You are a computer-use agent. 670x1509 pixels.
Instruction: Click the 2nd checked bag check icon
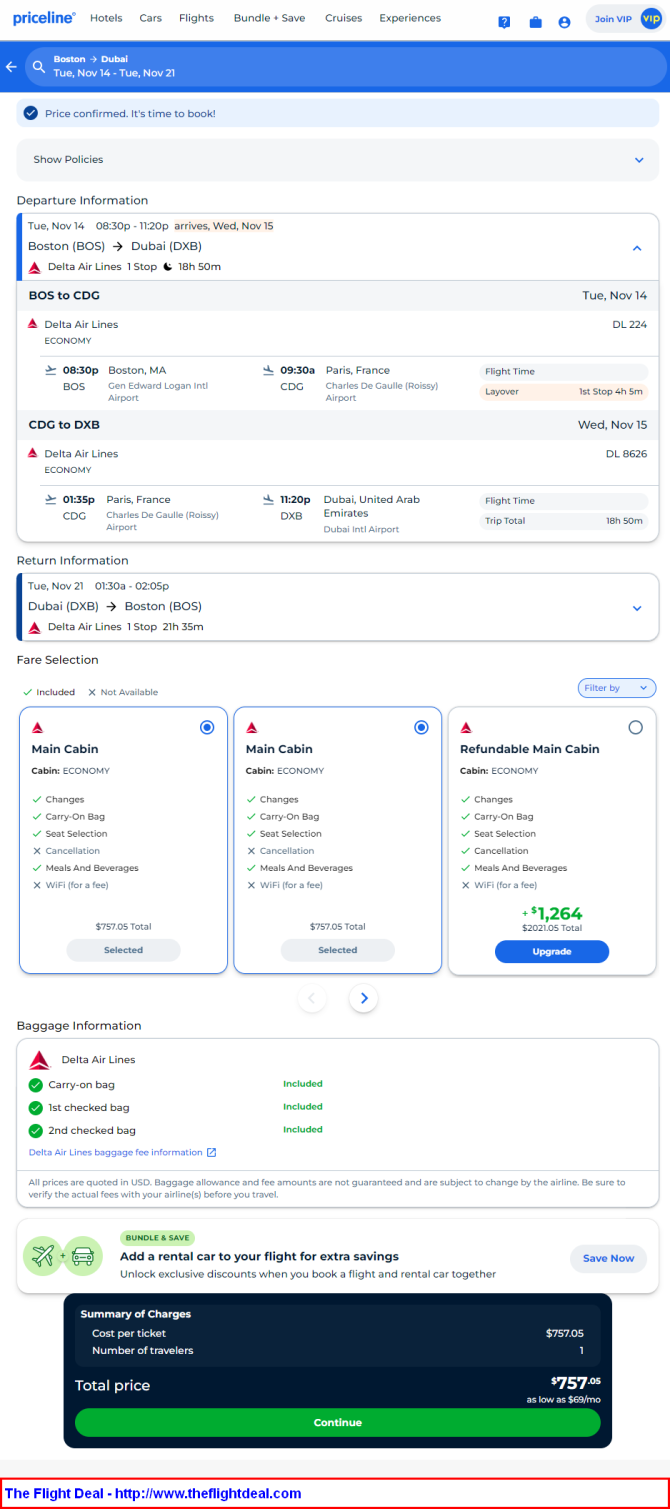(x=36, y=1131)
